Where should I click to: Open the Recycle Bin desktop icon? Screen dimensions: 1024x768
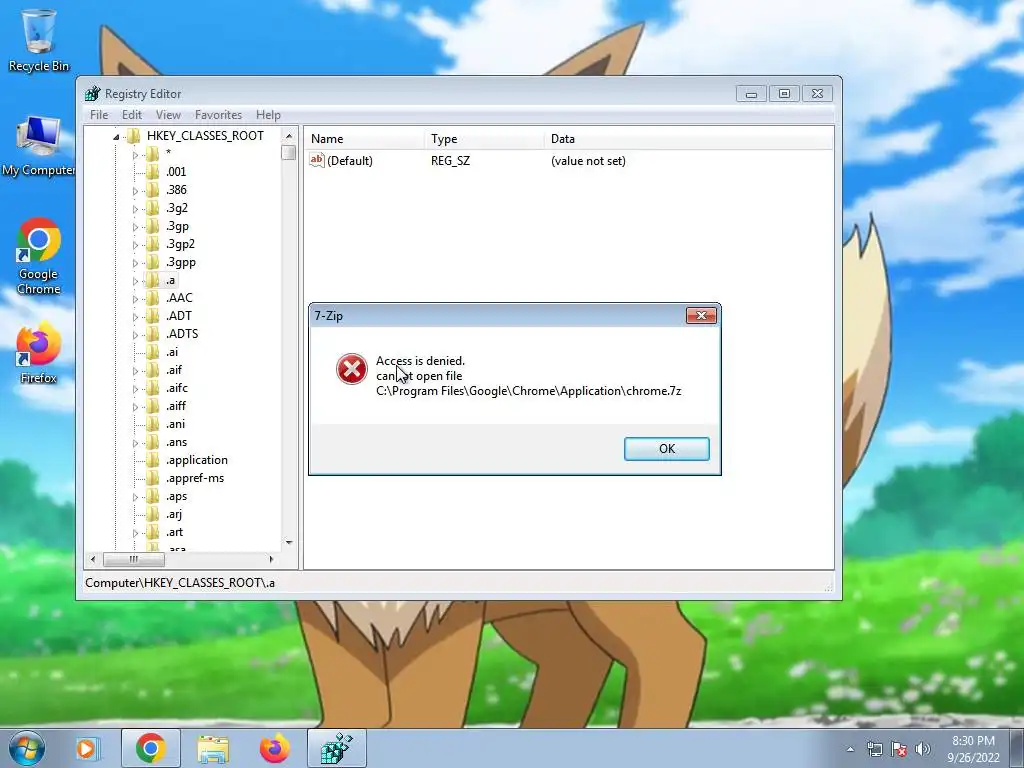39,40
